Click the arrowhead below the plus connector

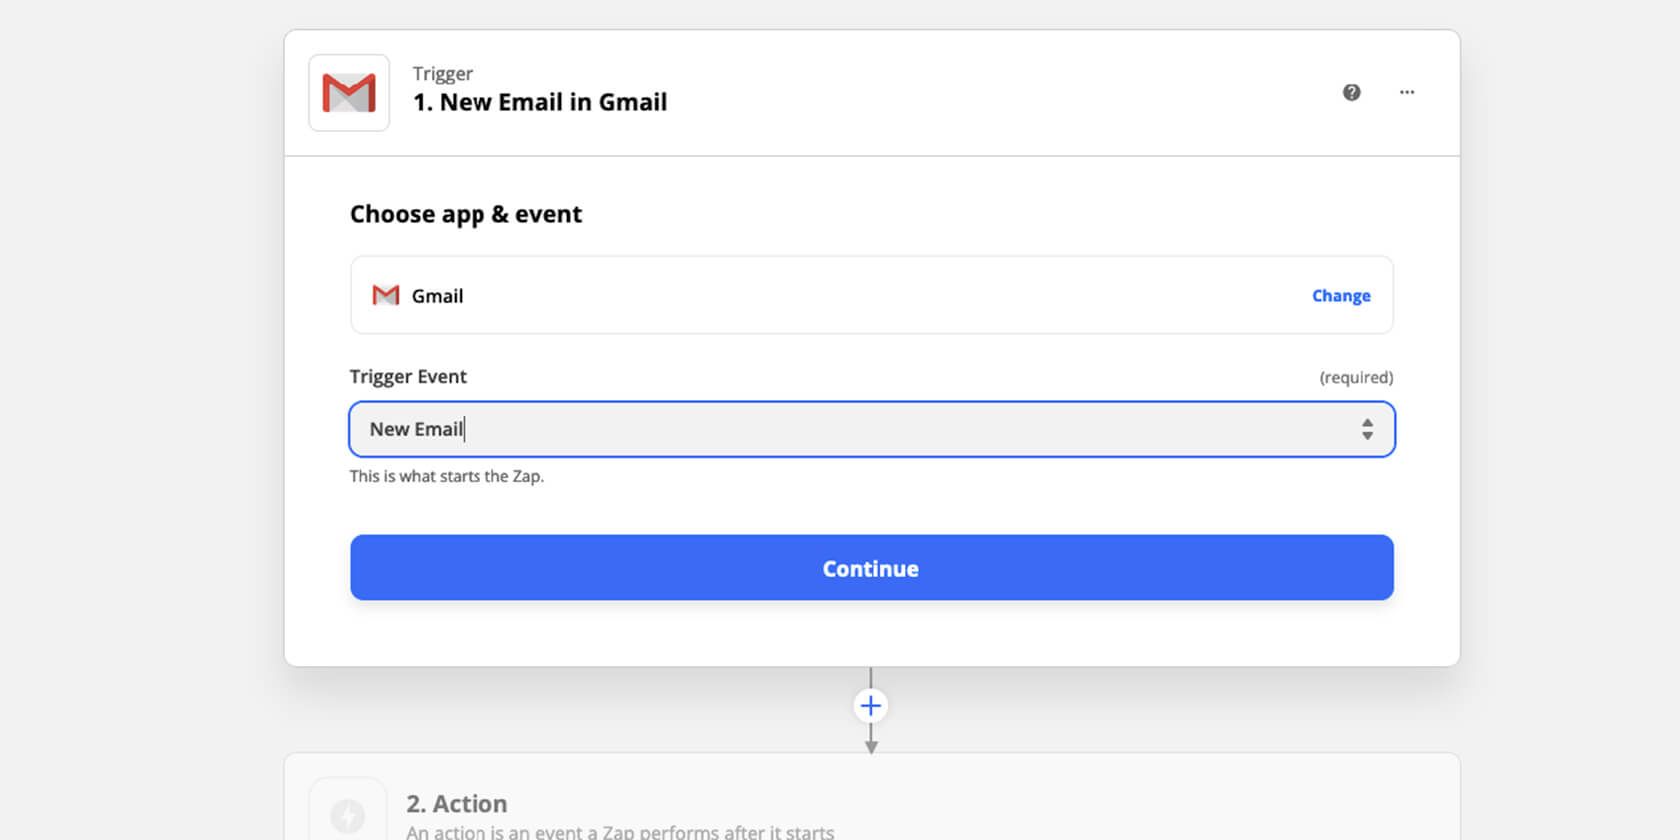click(871, 746)
